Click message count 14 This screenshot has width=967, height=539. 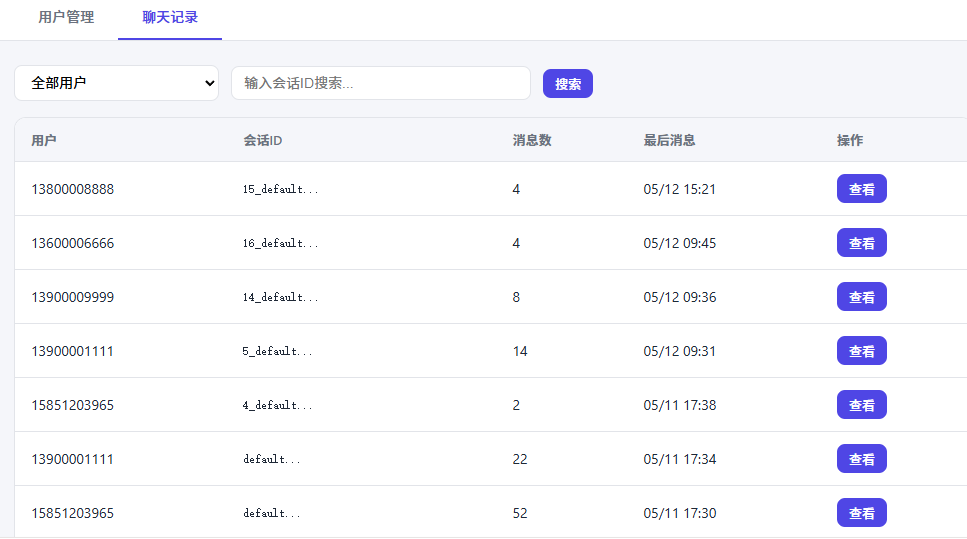(520, 351)
